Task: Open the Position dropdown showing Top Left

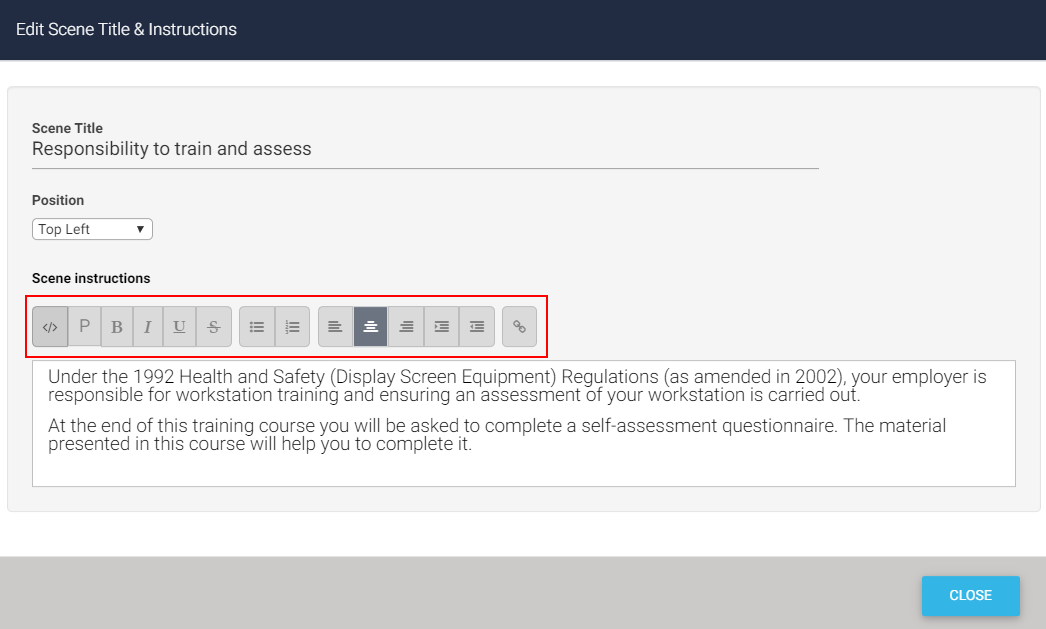Action: point(92,229)
